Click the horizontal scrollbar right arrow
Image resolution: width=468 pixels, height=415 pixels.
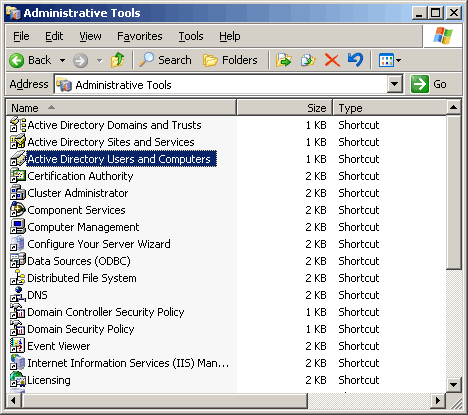click(x=438, y=400)
